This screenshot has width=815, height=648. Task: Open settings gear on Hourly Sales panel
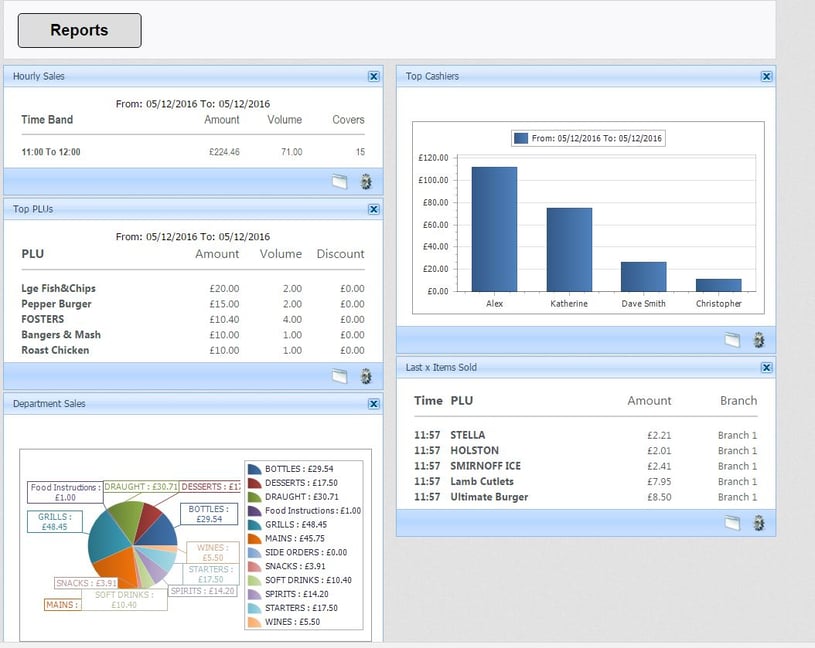(x=366, y=182)
